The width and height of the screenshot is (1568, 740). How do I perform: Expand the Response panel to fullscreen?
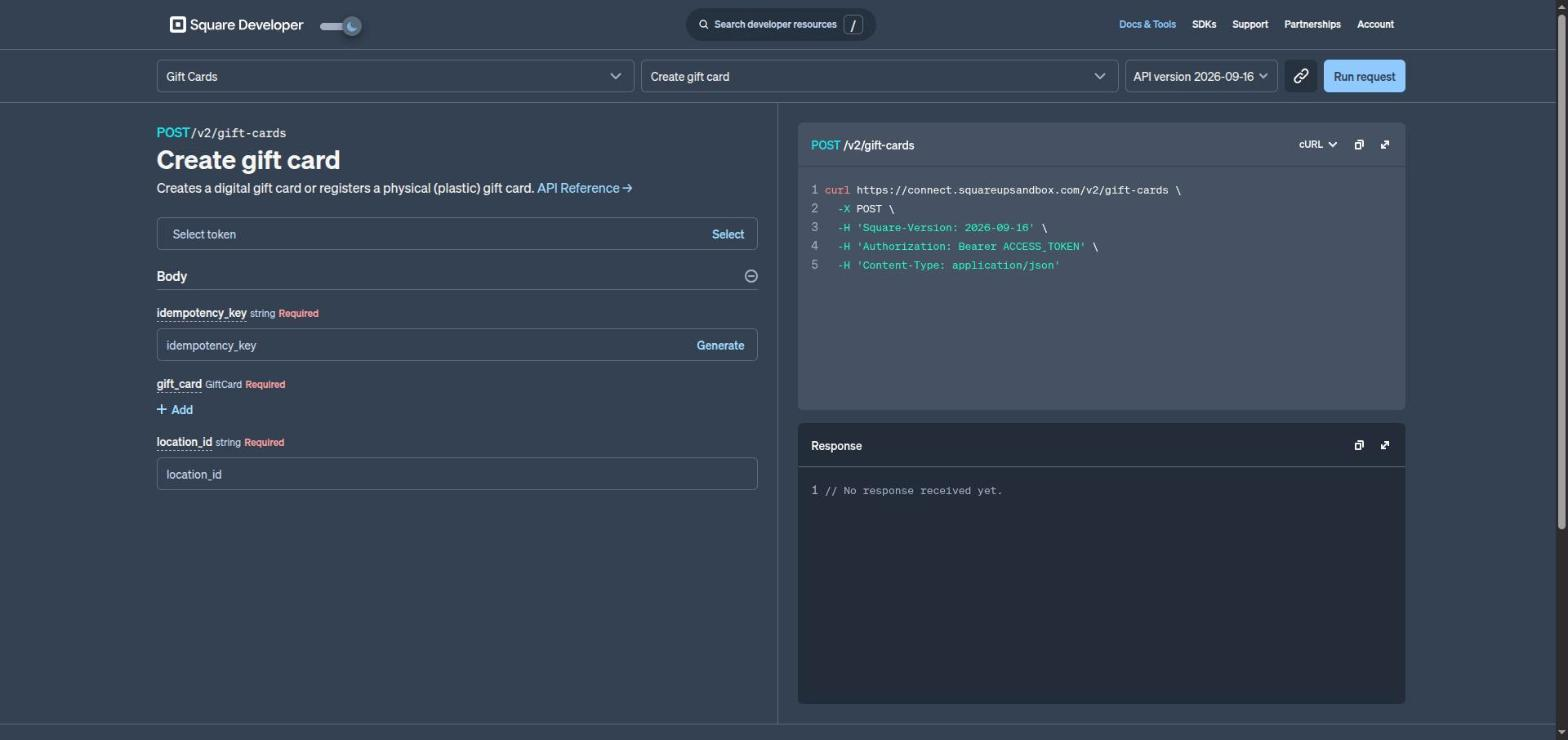click(x=1385, y=445)
